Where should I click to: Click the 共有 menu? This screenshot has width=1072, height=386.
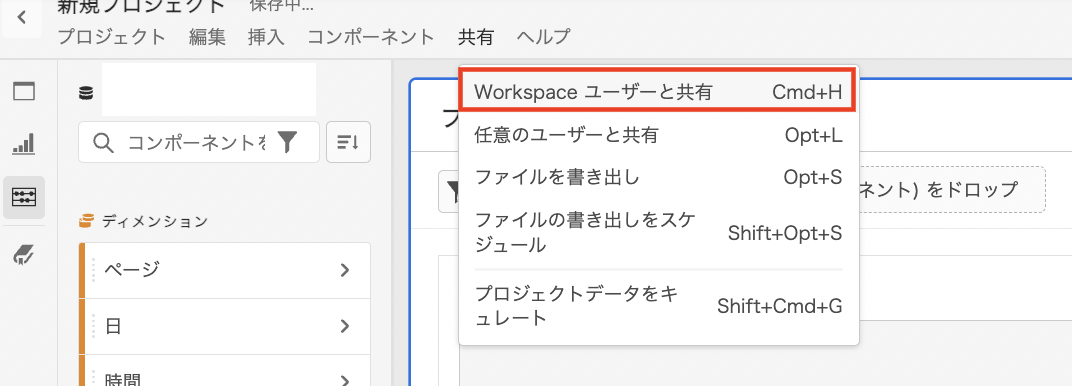[476, 37]
